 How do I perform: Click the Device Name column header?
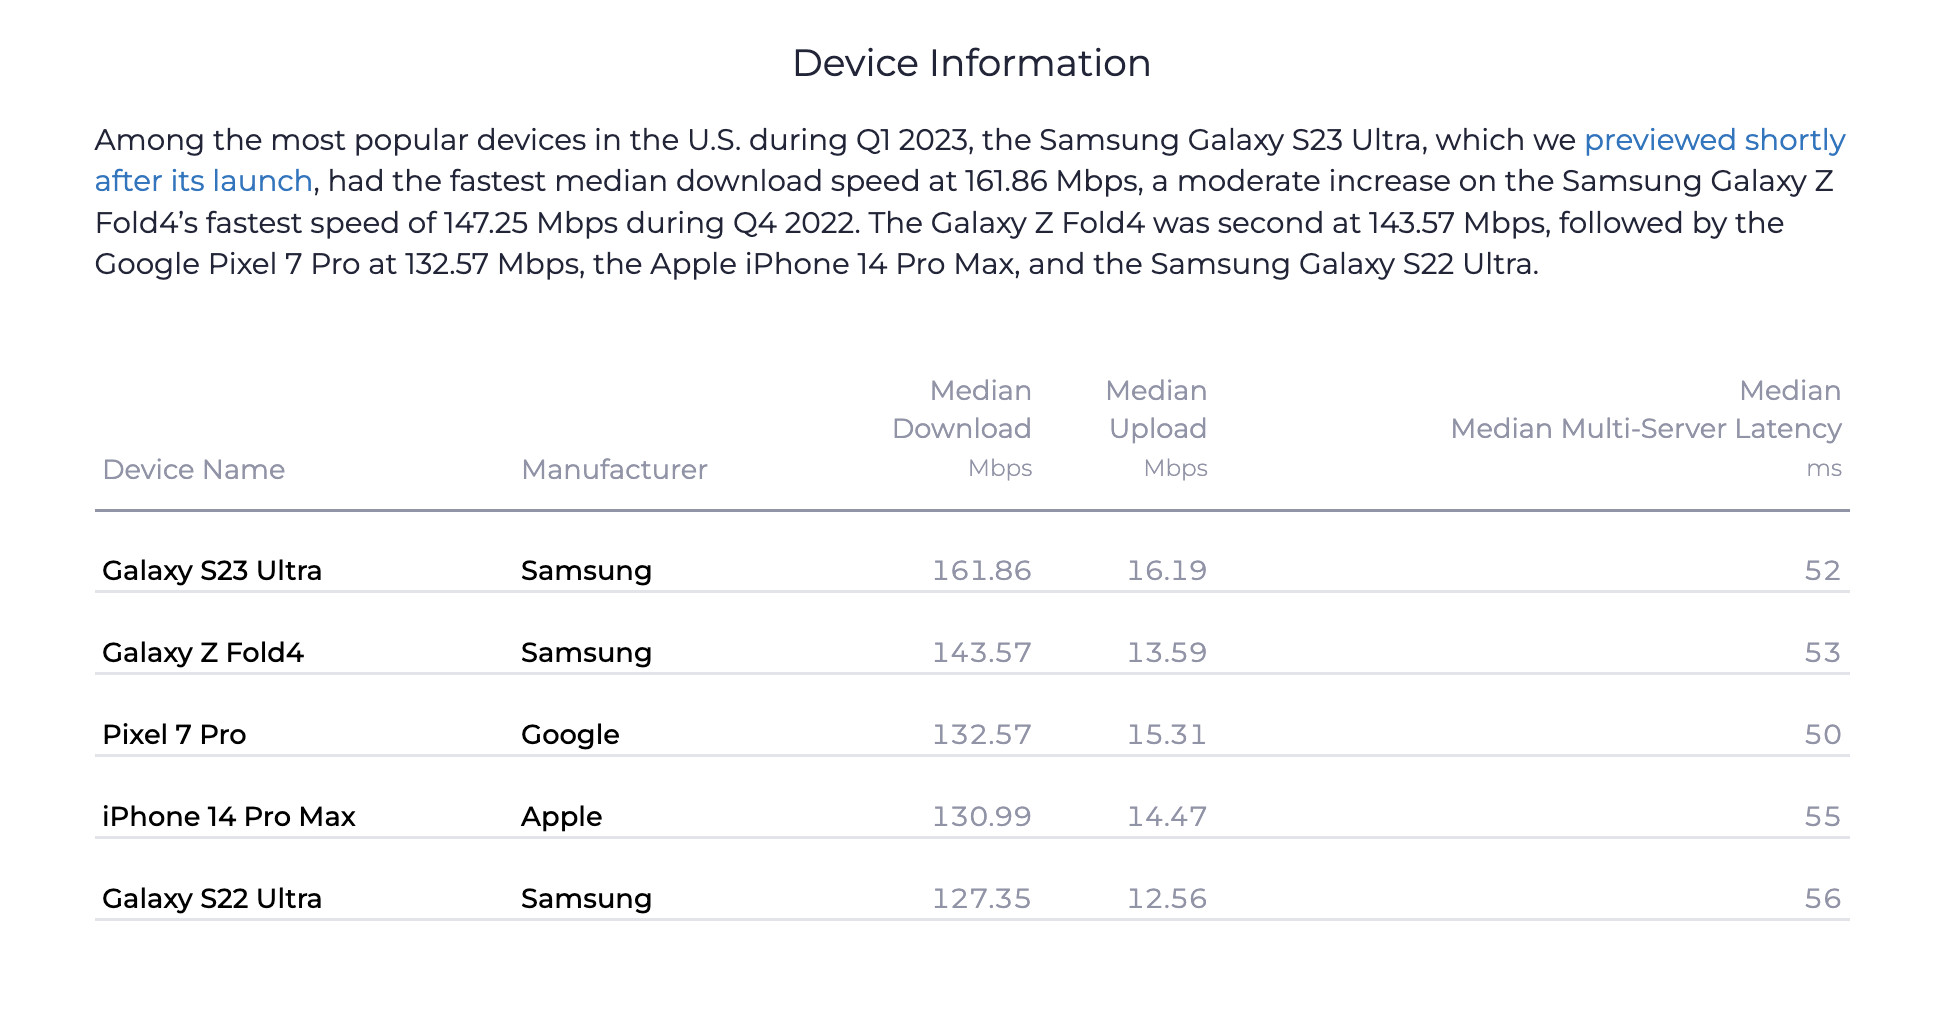(x=193, y=469)
